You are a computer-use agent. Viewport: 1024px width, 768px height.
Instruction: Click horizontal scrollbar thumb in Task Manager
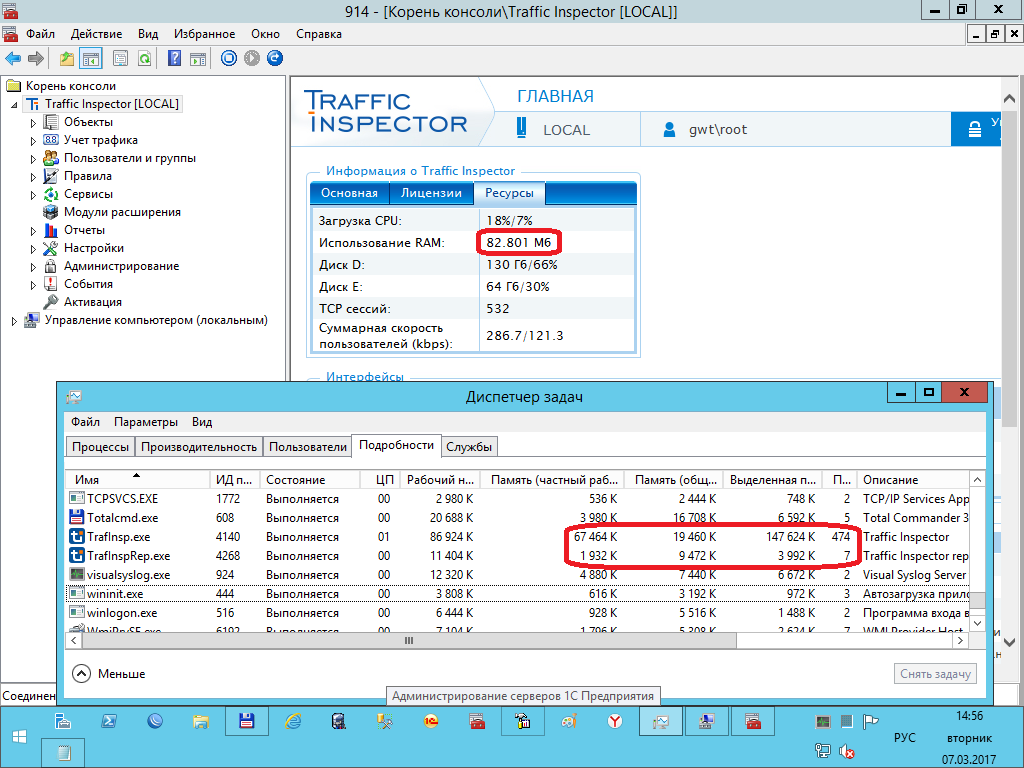point(409,641)
